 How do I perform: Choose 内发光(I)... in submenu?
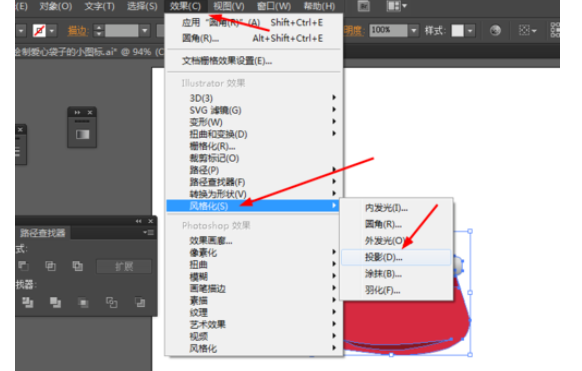(396, 208)
